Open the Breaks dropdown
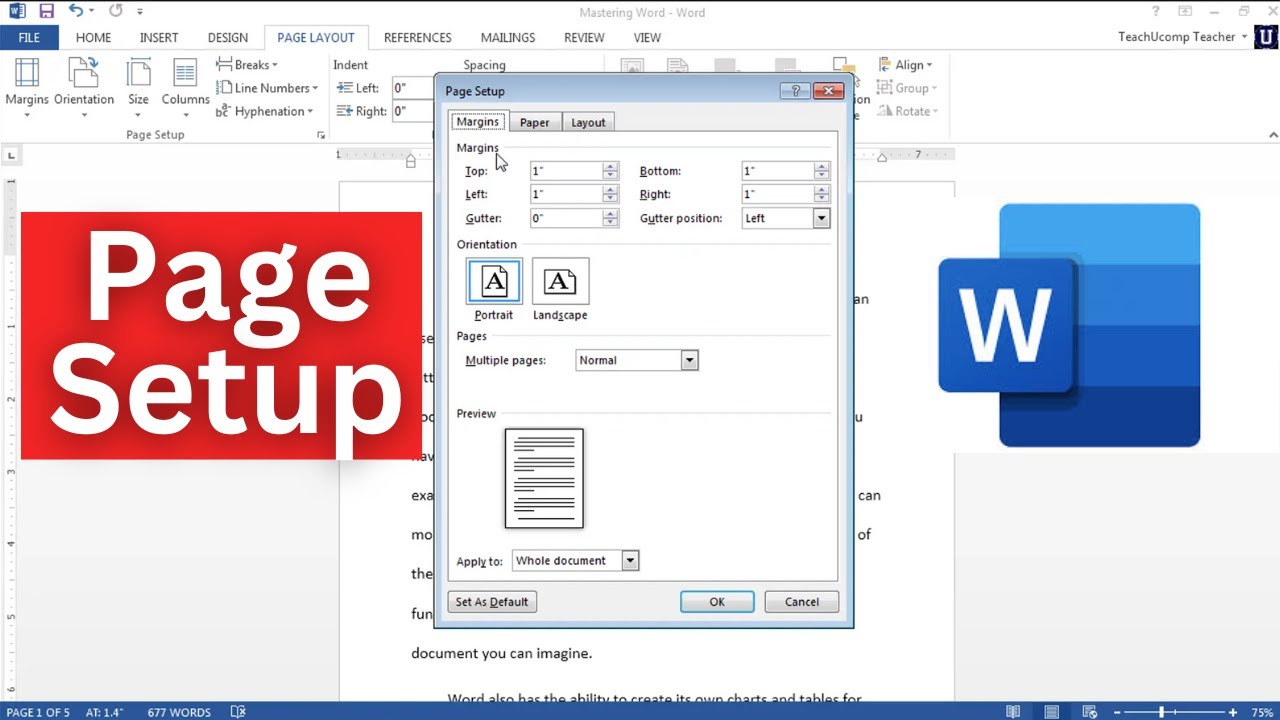Viewport: 1280px width, 720px height. (247, 65)
